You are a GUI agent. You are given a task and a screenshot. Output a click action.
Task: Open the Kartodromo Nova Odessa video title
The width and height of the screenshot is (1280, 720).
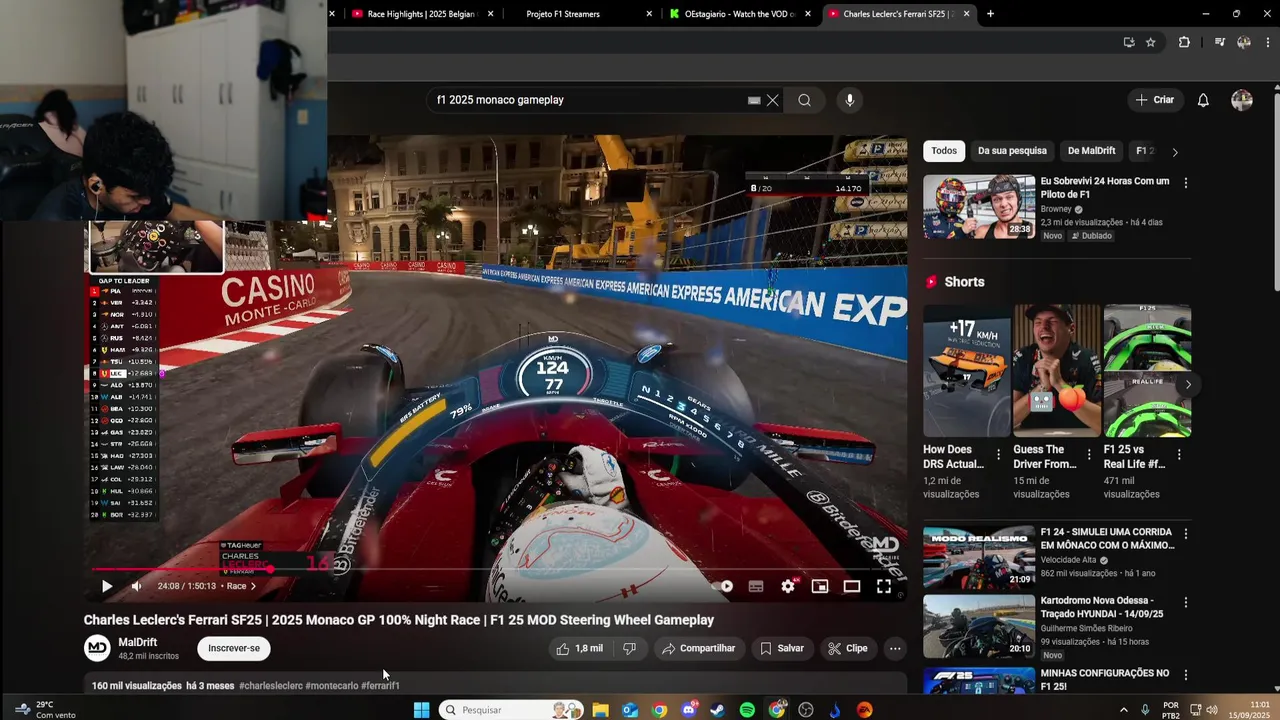pos(1104,607)
